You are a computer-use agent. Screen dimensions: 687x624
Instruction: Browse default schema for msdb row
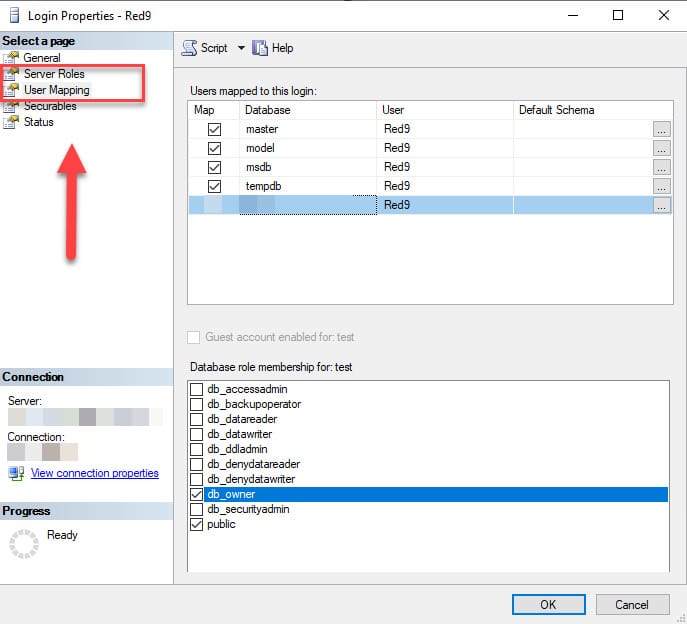[662, 167]
